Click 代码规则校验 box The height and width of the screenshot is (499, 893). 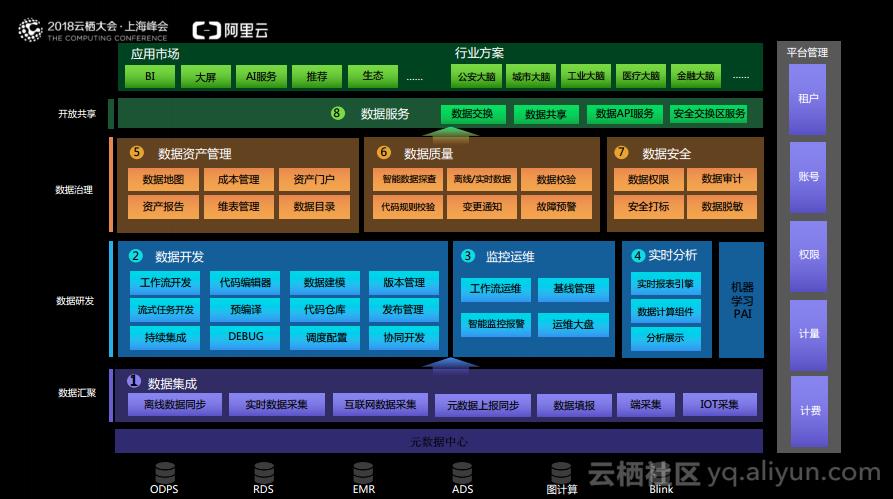tap(408, 207)
